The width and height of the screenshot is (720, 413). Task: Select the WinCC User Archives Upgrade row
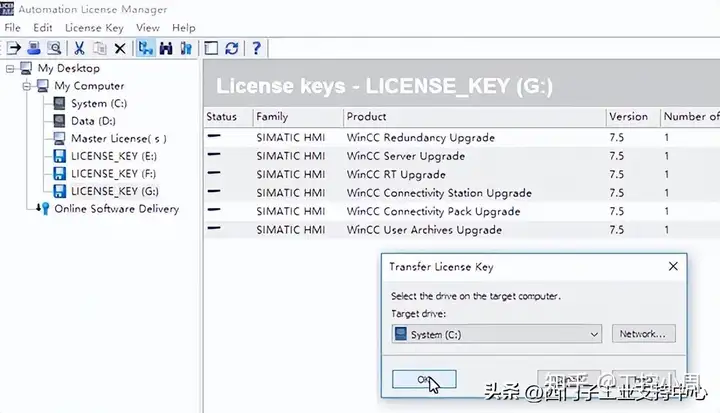click(461, 229)
